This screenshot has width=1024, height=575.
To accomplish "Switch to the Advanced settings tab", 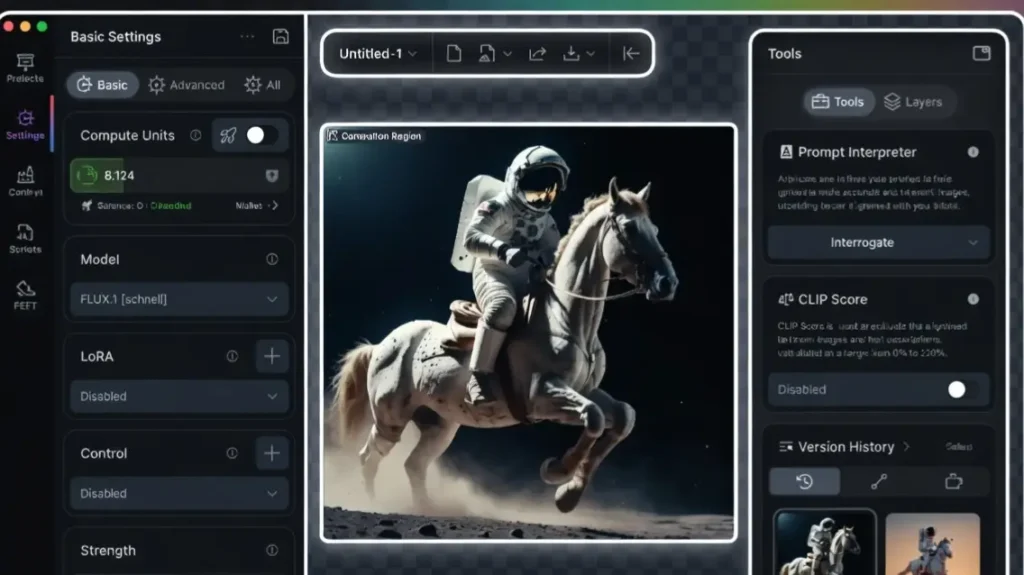I will [x=186, y=85].
